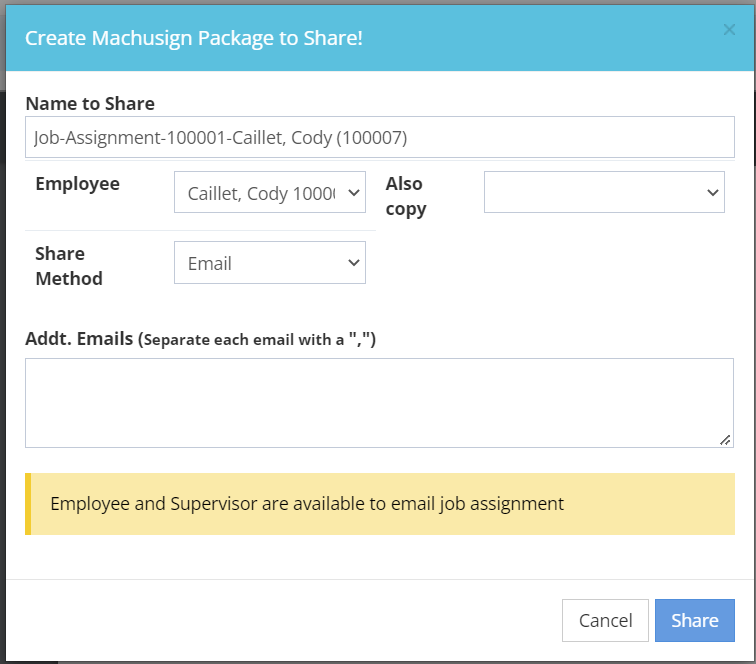
Task: Select the yellow notice about email job assignment
Action: click(380, 503)
